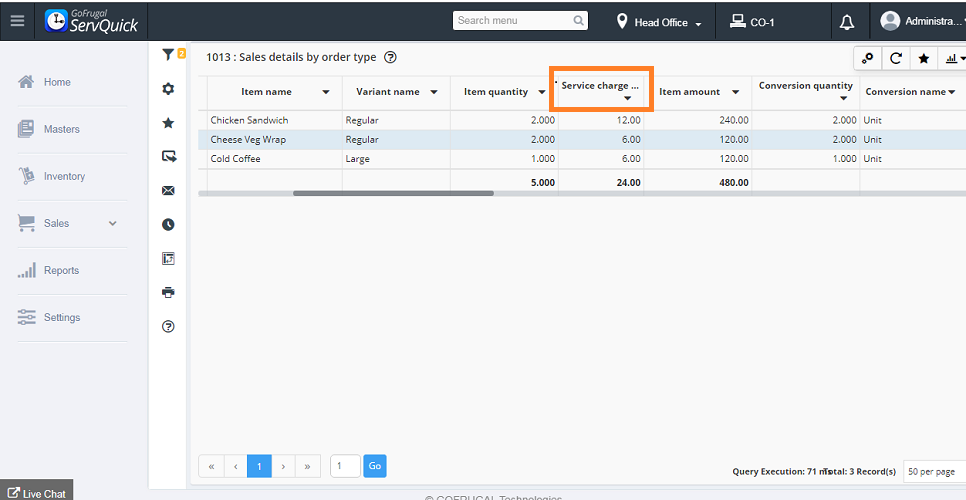Image resolution: width=966 pixels, height=500 pixels.
Task: Click the Administrator account name
Action: [933, 21]
